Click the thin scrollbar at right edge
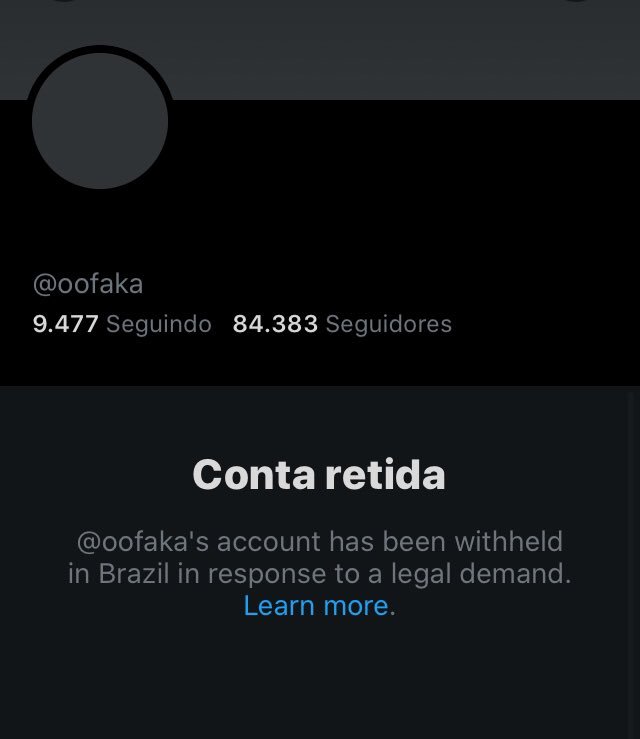 tap(634, 563)
